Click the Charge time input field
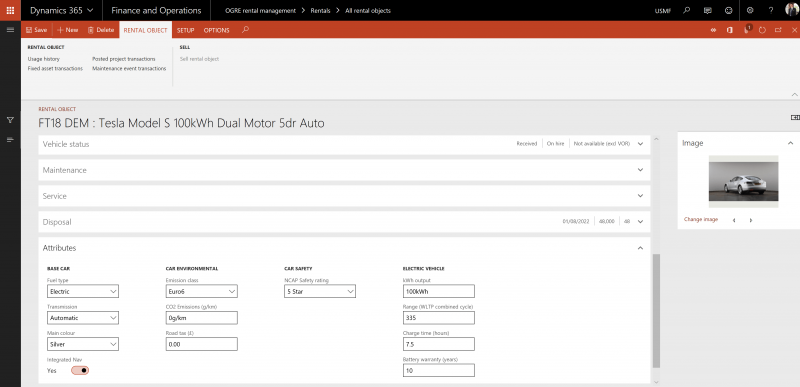Screen dimensions: 800x387 click(x=439, y=344)
